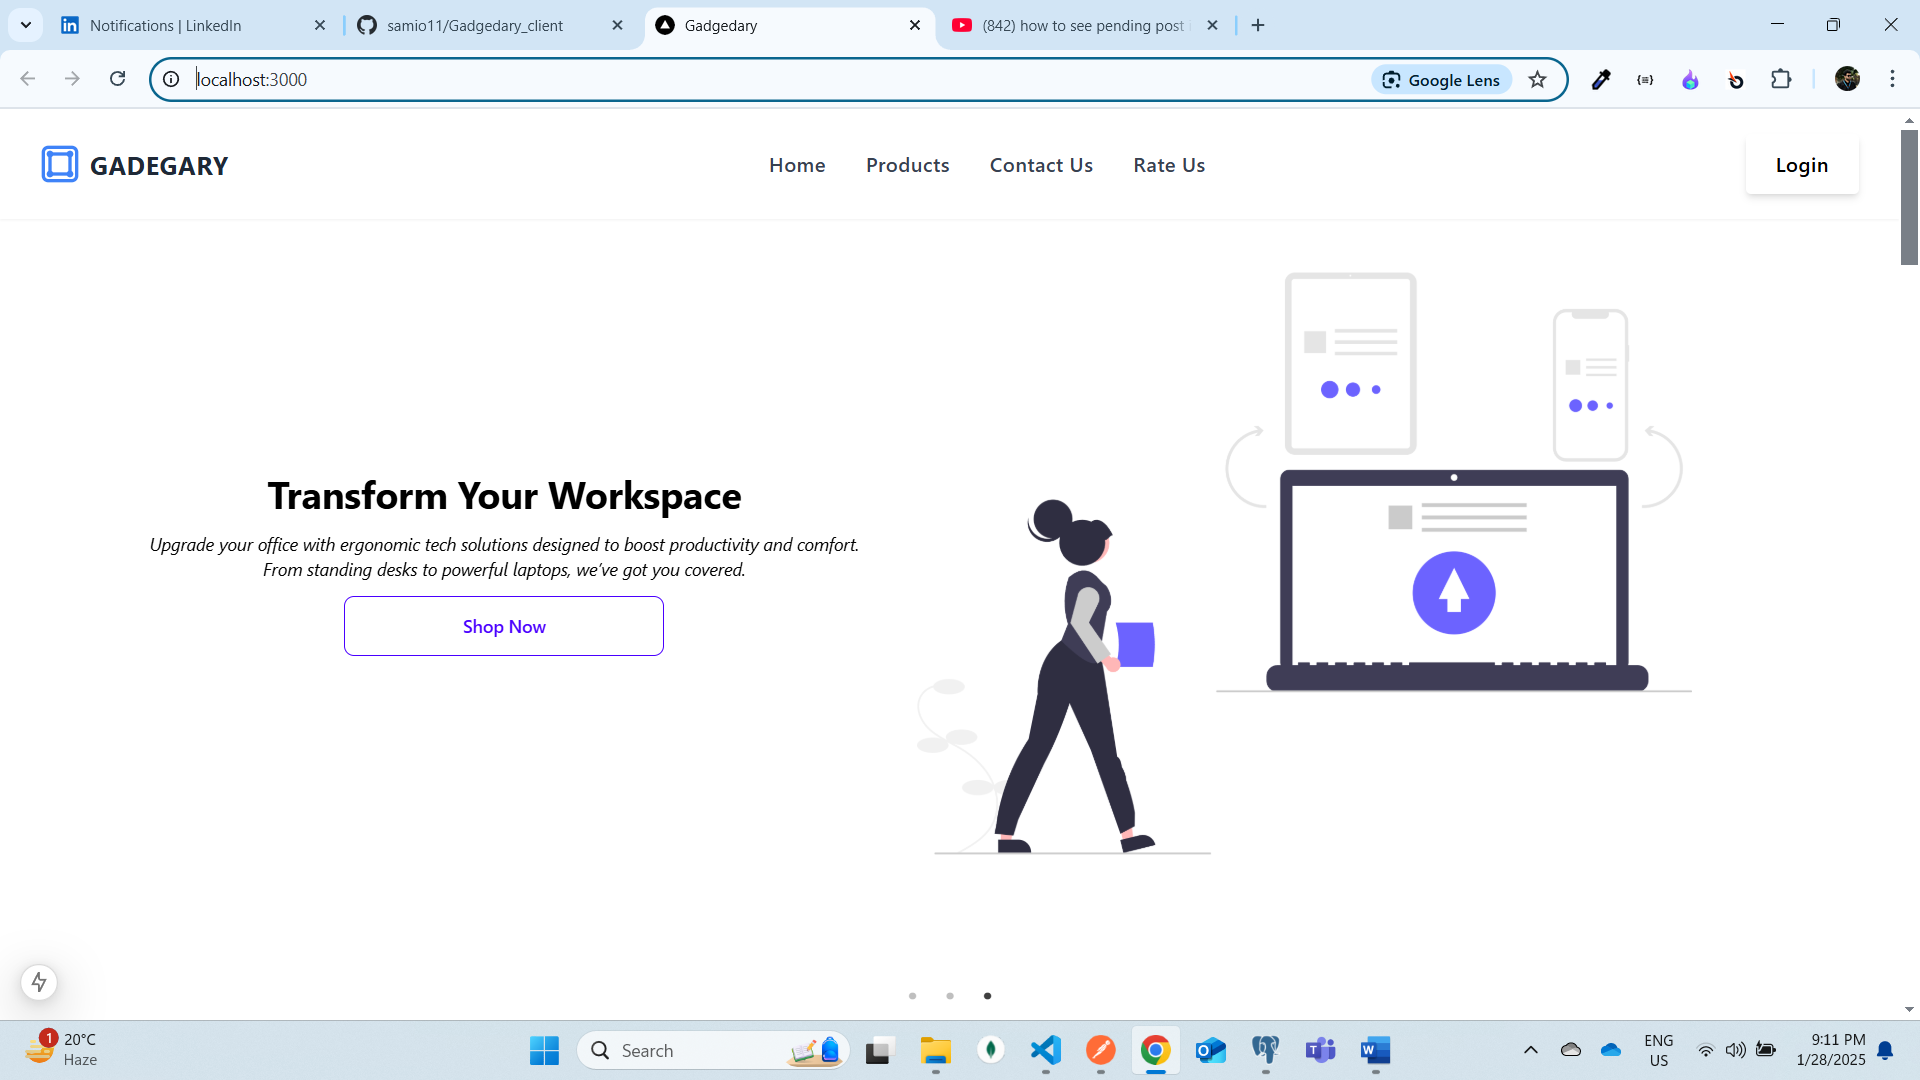The height and width of the screenshot is (1080, 1920).
Task: Open a new browser tab
Action: pyautogui.click(x=1258, y=25)
